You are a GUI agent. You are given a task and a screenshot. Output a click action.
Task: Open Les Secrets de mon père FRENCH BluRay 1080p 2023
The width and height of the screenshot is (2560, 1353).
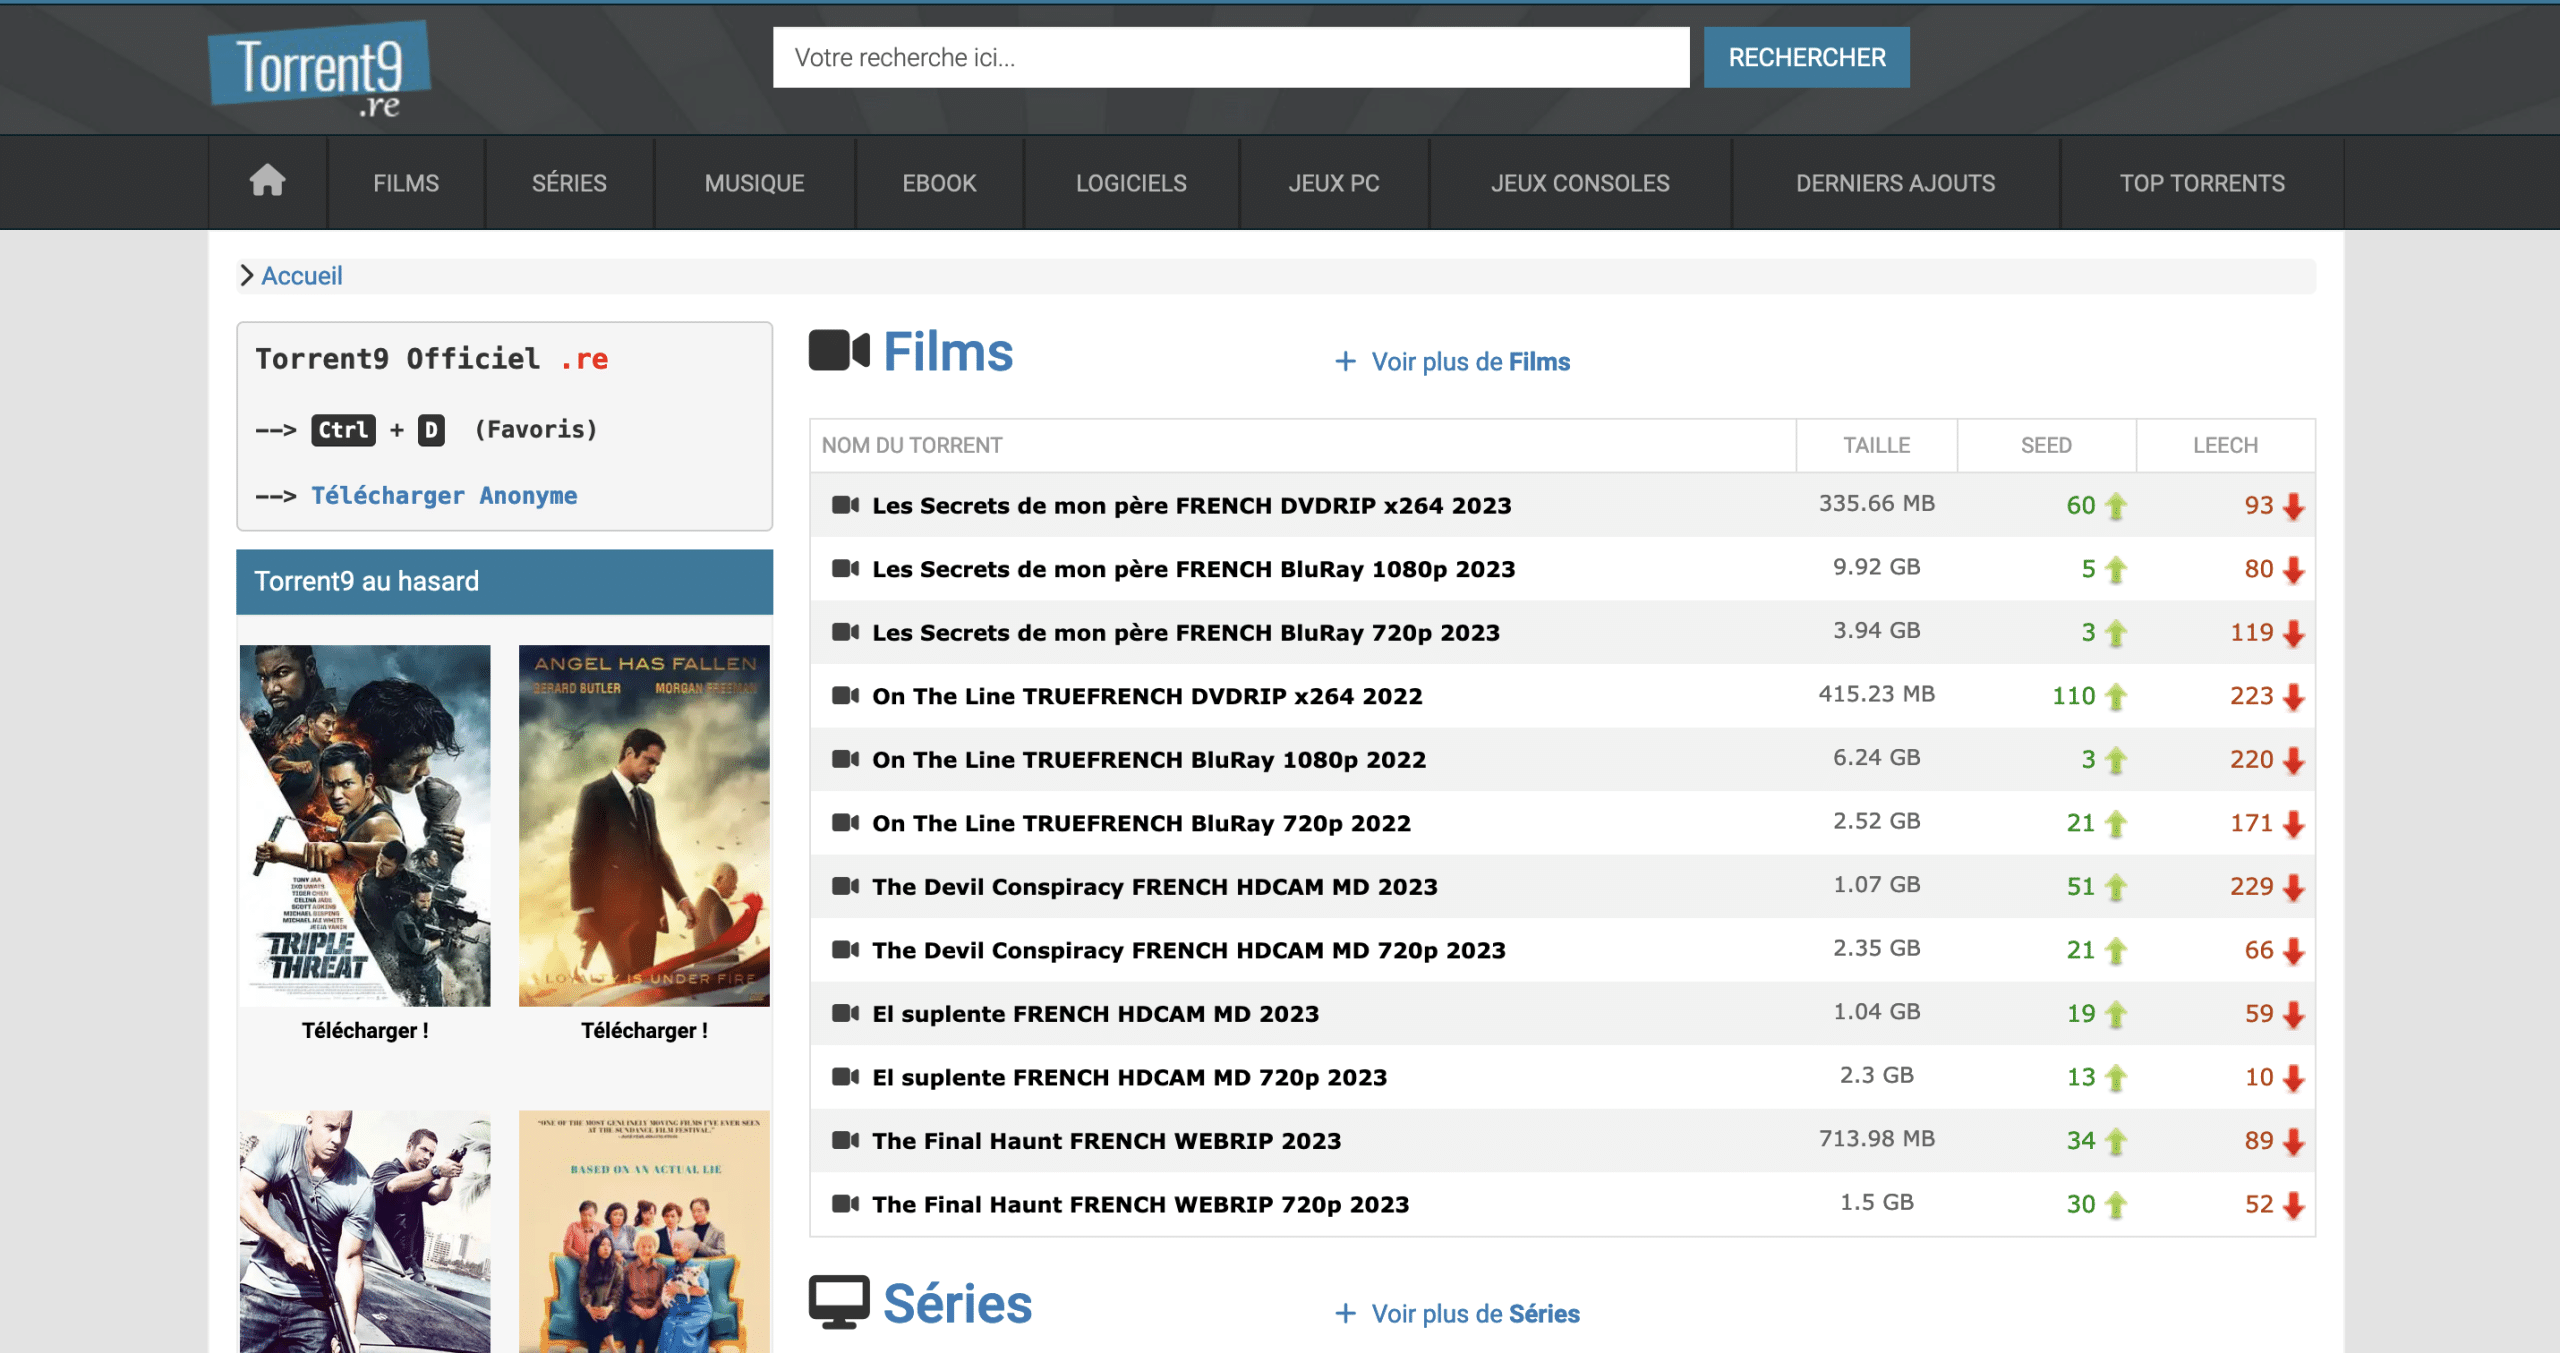(x=1193, y=568)
